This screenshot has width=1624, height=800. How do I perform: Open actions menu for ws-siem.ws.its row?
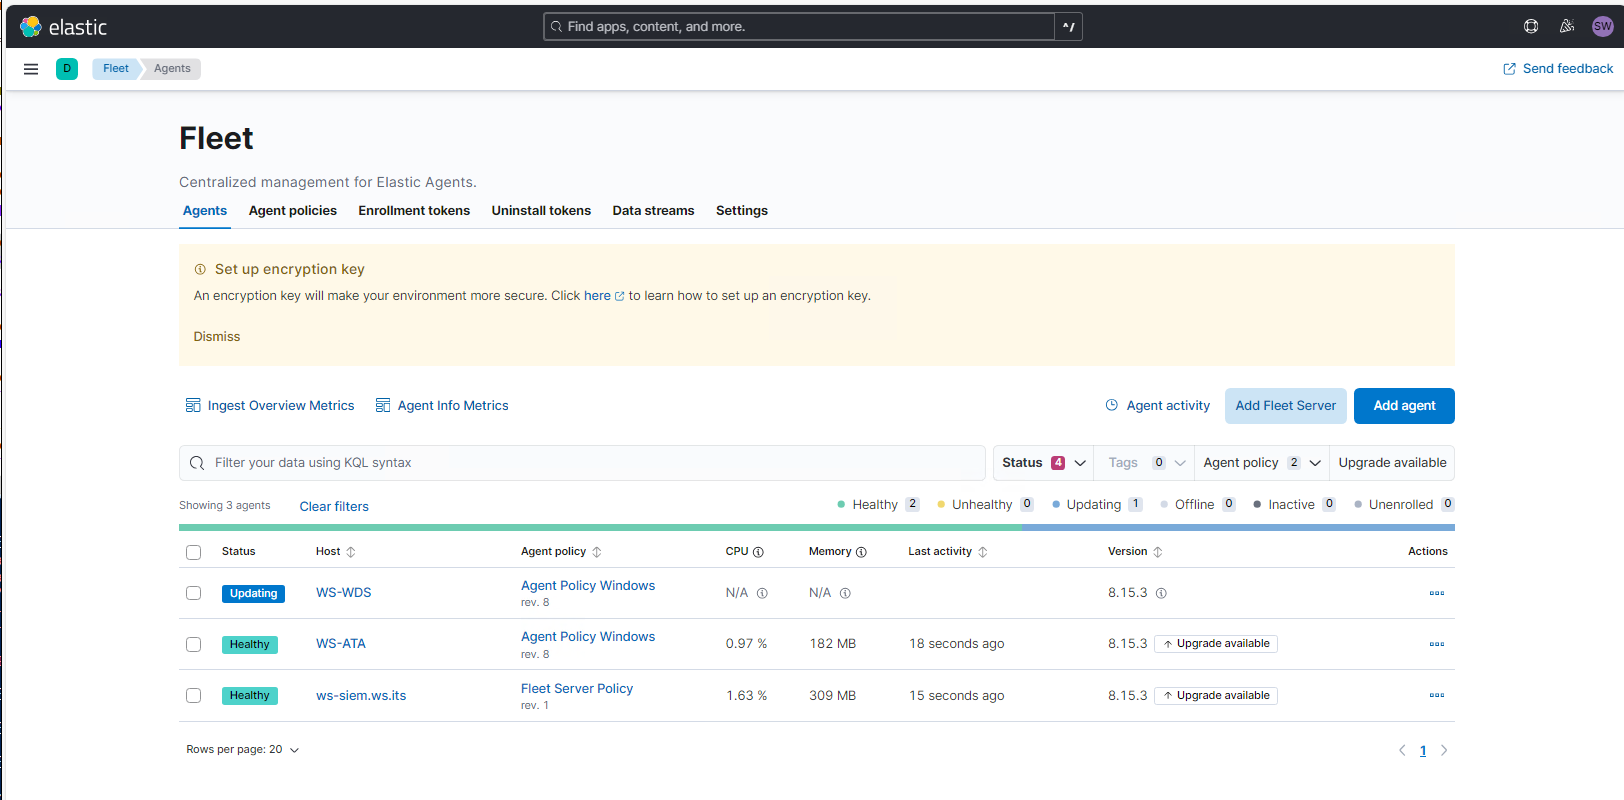point(1437,695)
